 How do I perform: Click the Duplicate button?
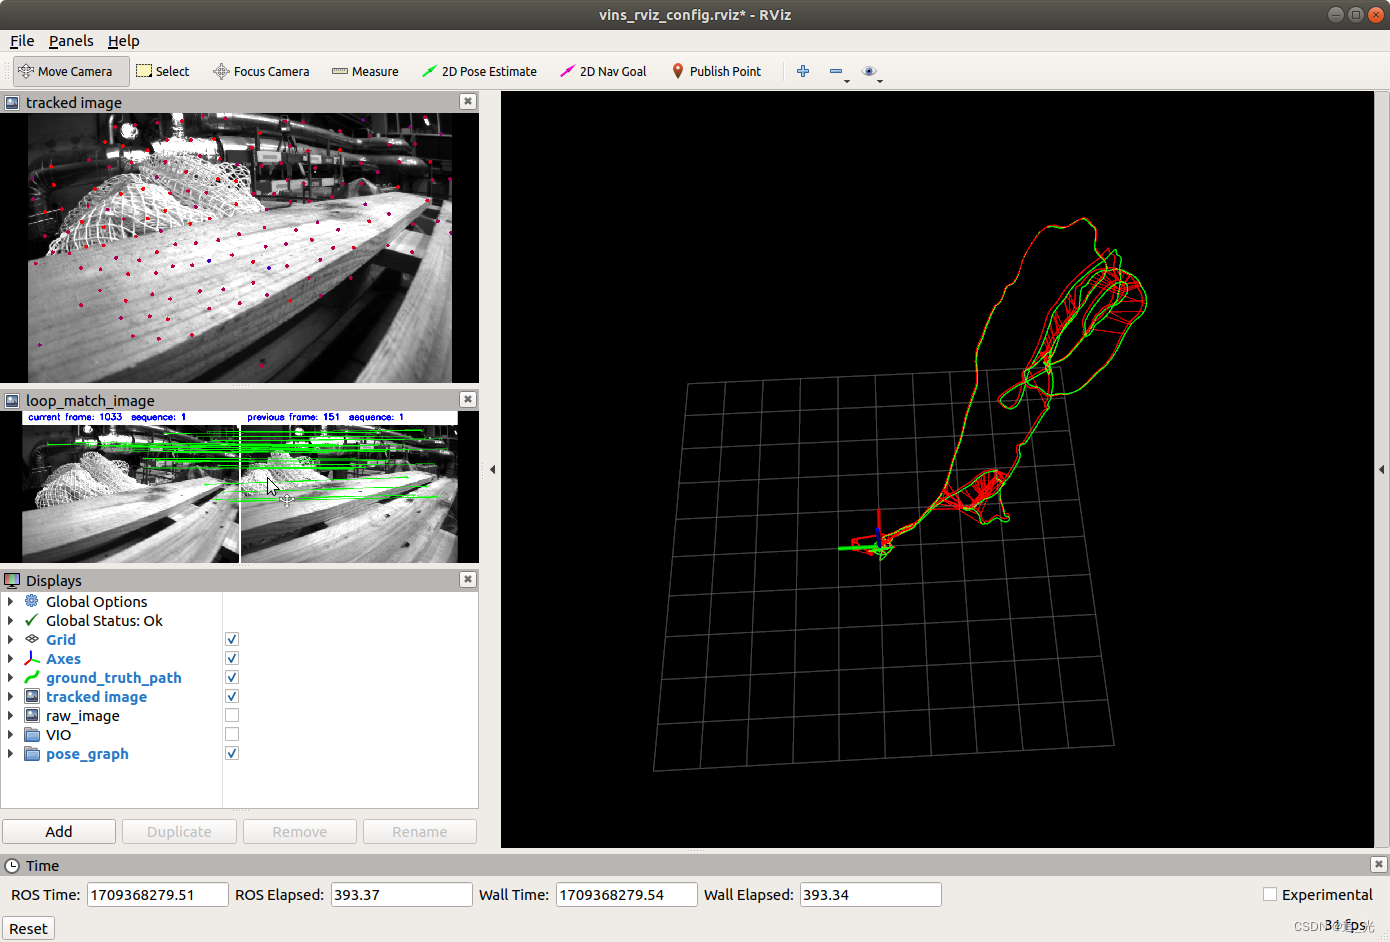[x=179, y=831]
